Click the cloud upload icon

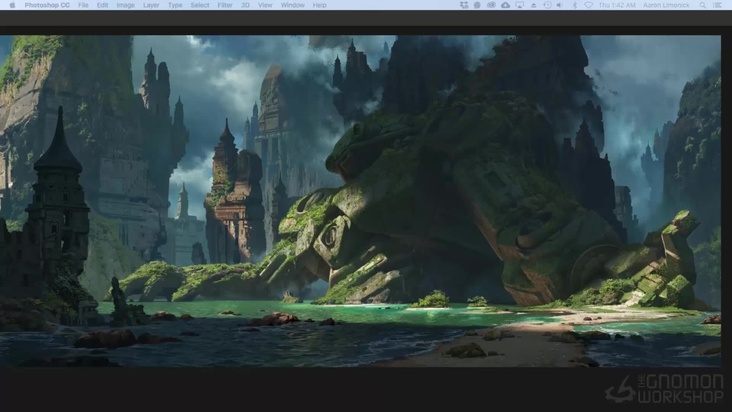(x=505, y=5)
